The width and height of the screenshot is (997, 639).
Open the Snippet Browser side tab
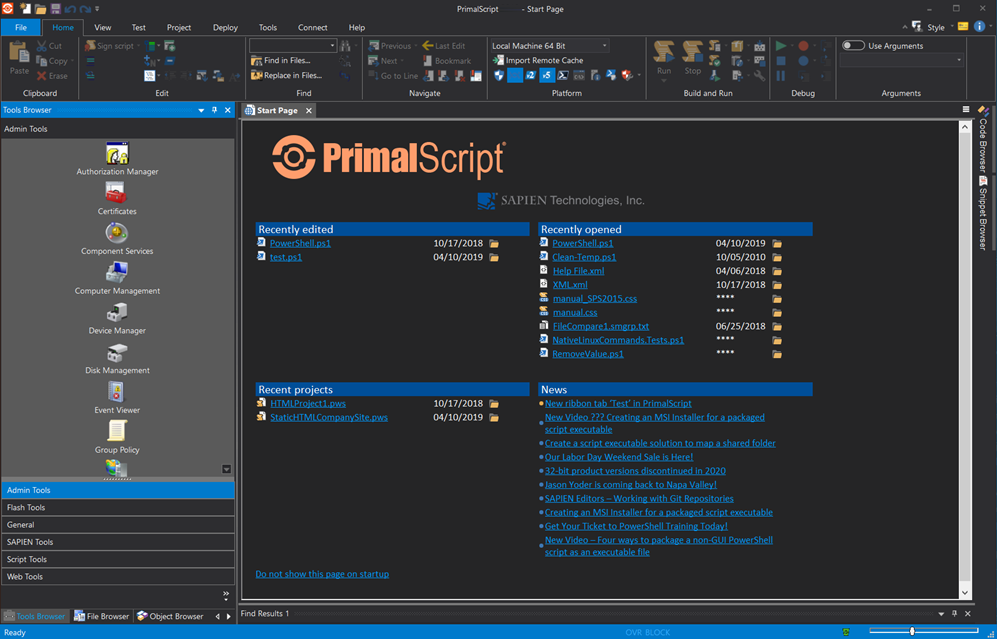click(983, 214)
